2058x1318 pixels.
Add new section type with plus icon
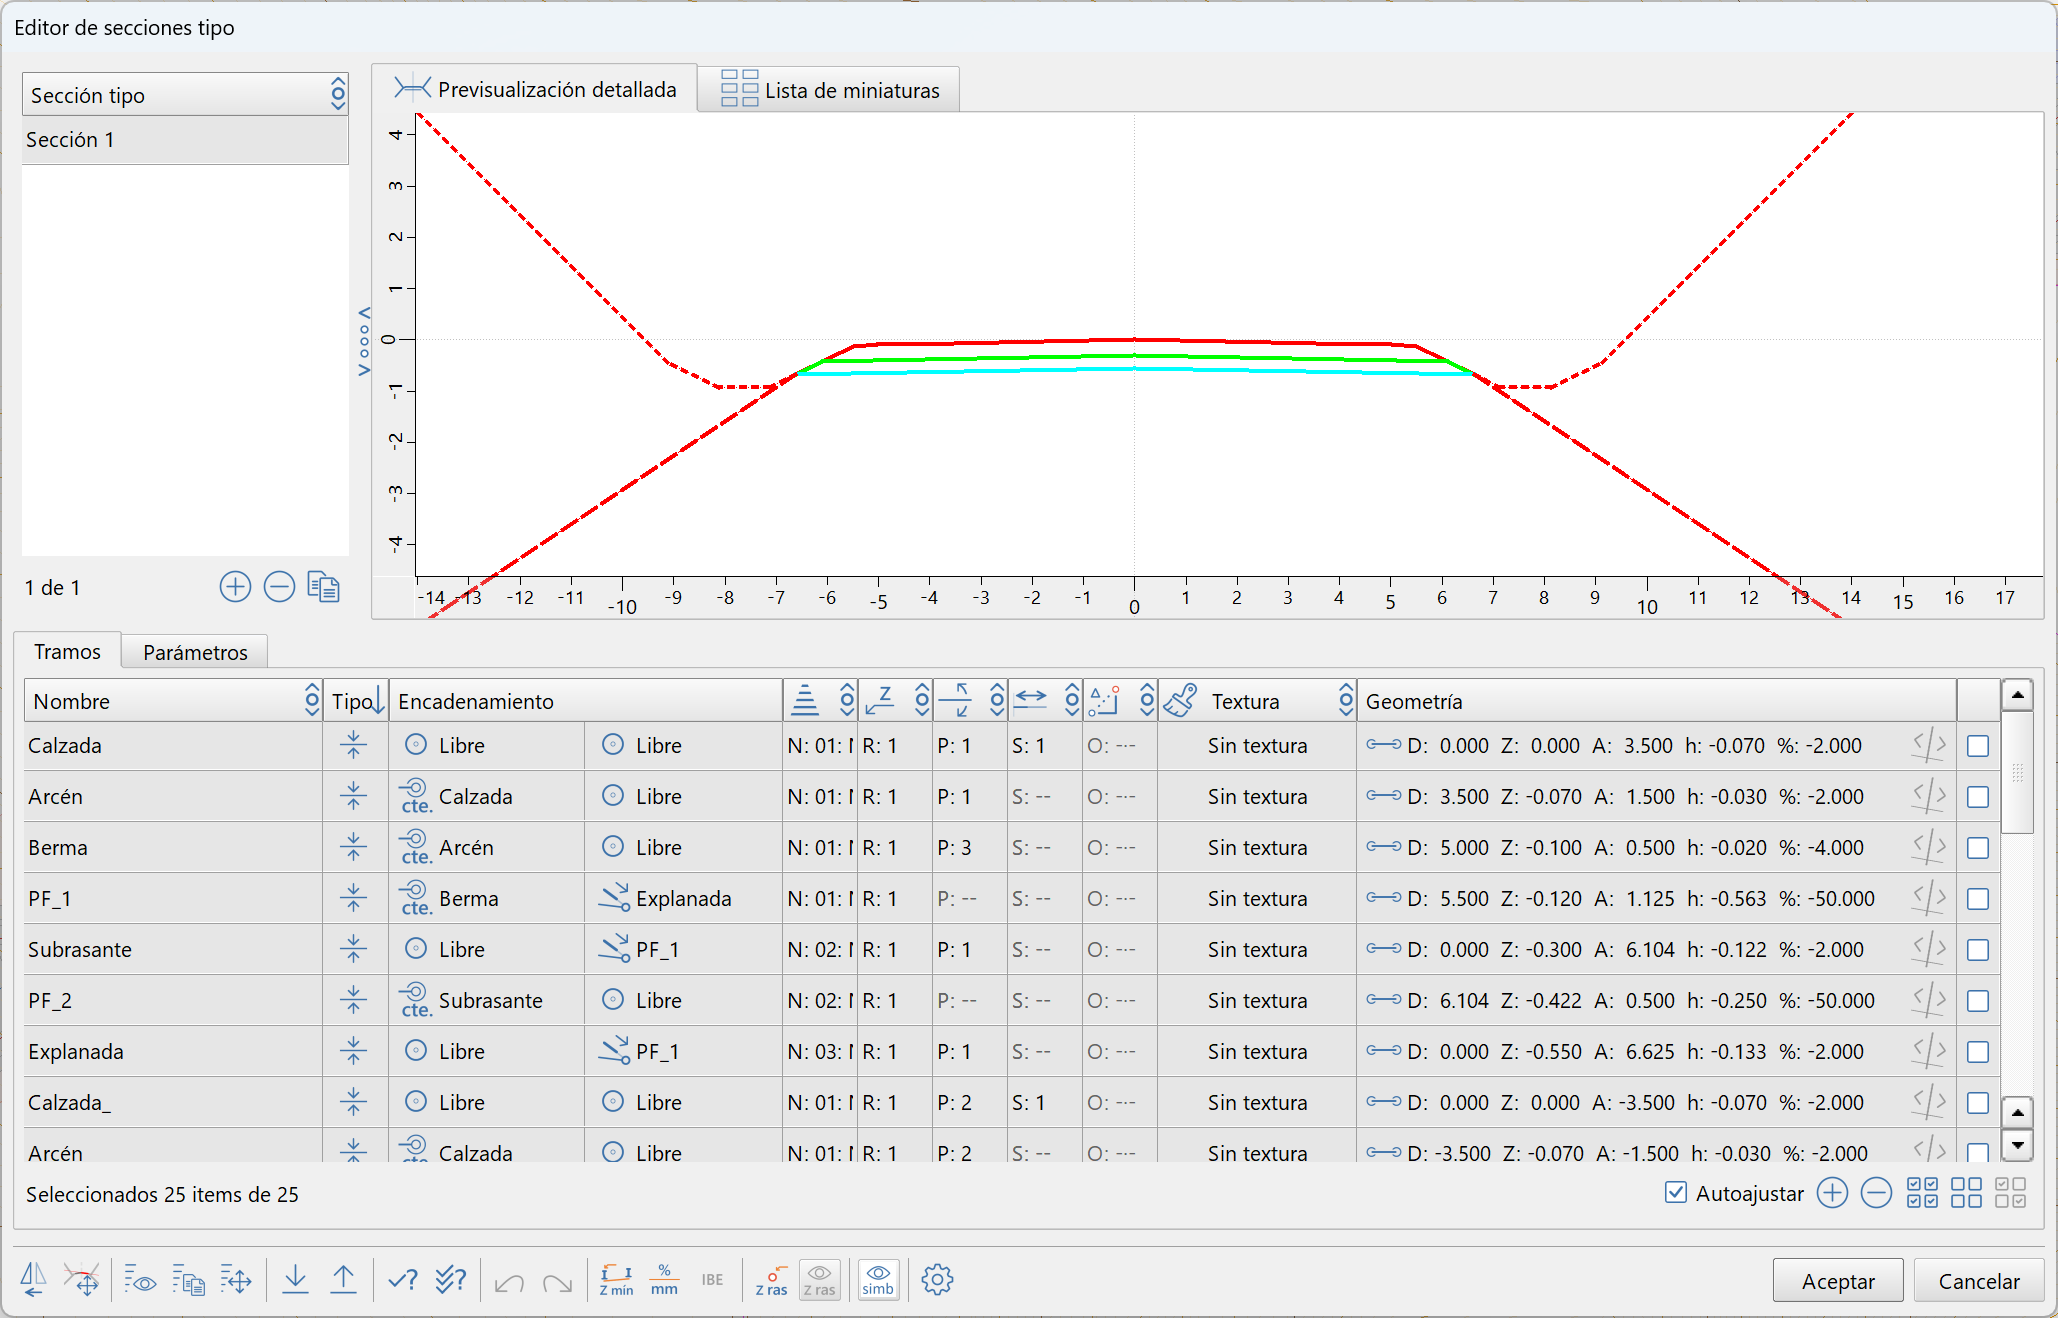[x=235, y=587]
